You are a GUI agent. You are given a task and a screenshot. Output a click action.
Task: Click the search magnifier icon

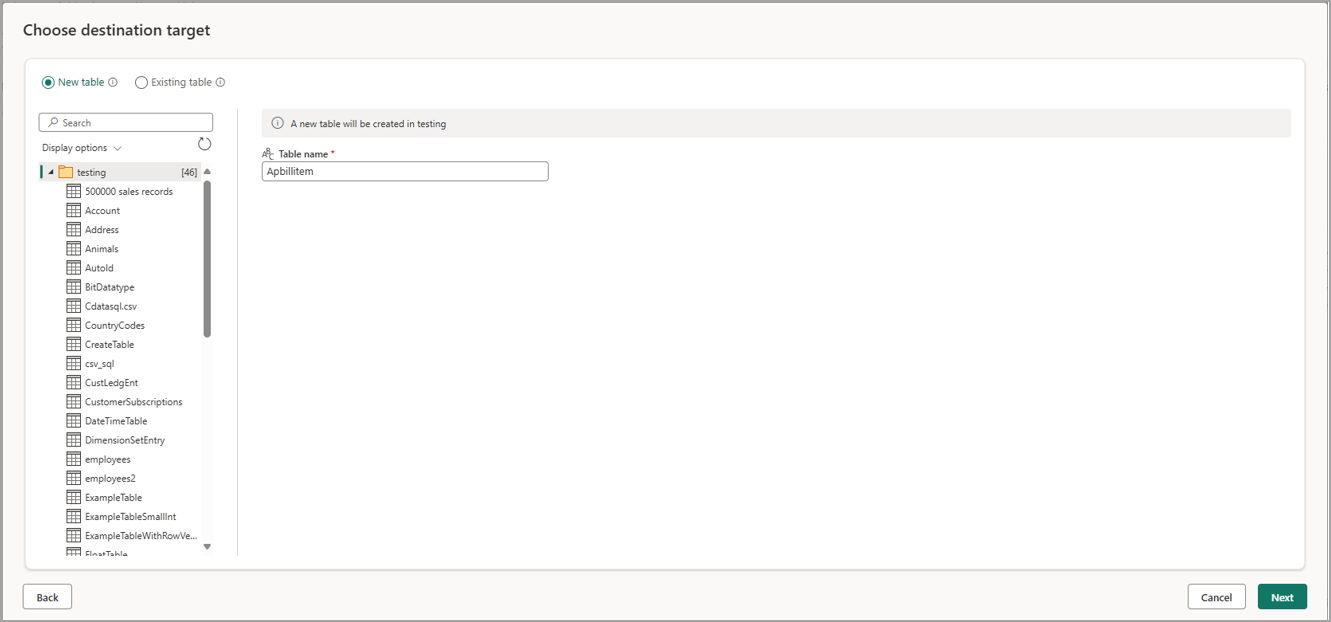click(x=51, y=121)
